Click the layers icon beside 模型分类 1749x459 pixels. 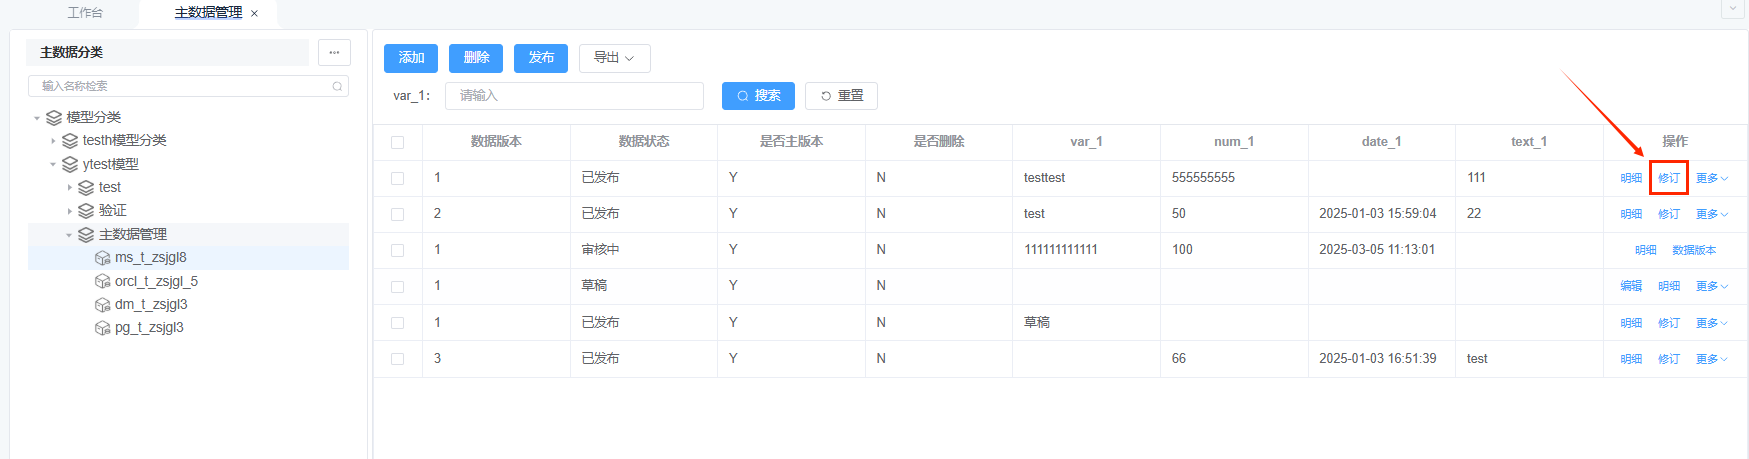[54, 117]
